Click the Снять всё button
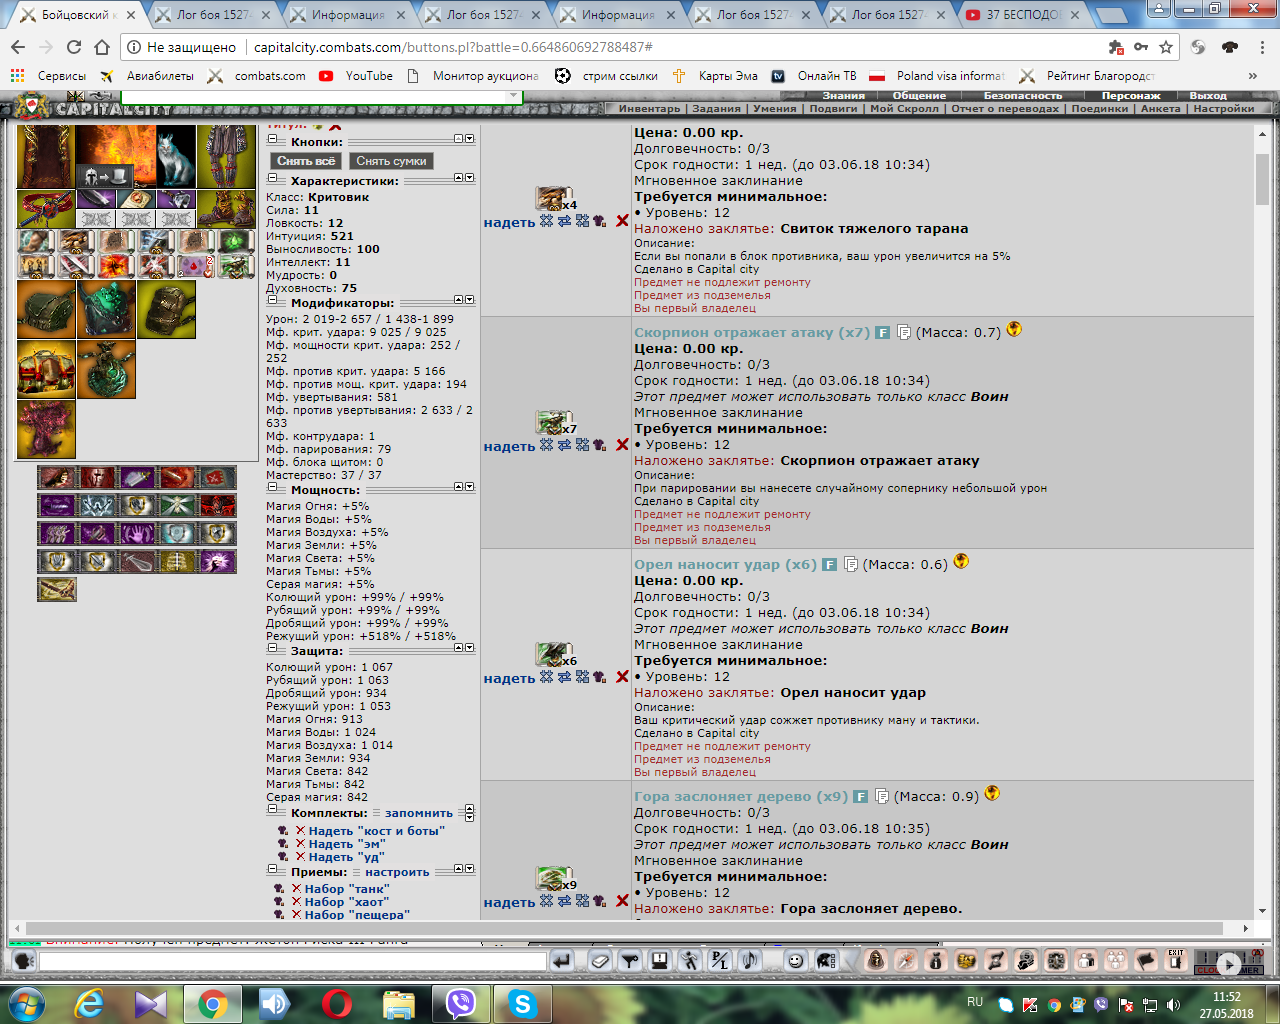1280x1024 pixels. pyautogui.click(x=306, y=161)
